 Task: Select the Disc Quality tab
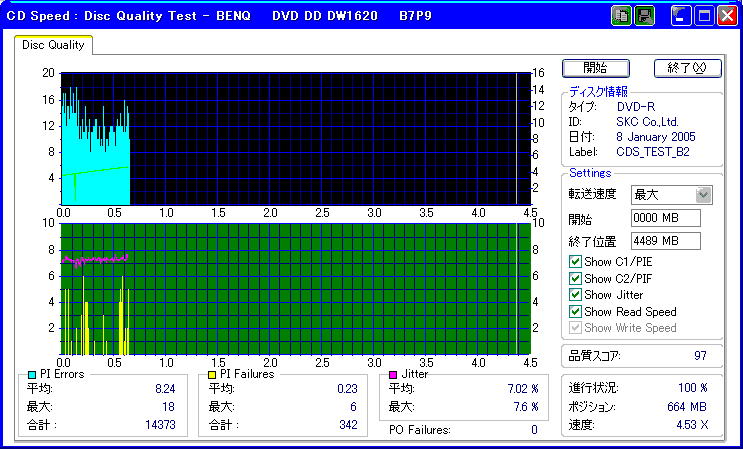click(53, 45)
